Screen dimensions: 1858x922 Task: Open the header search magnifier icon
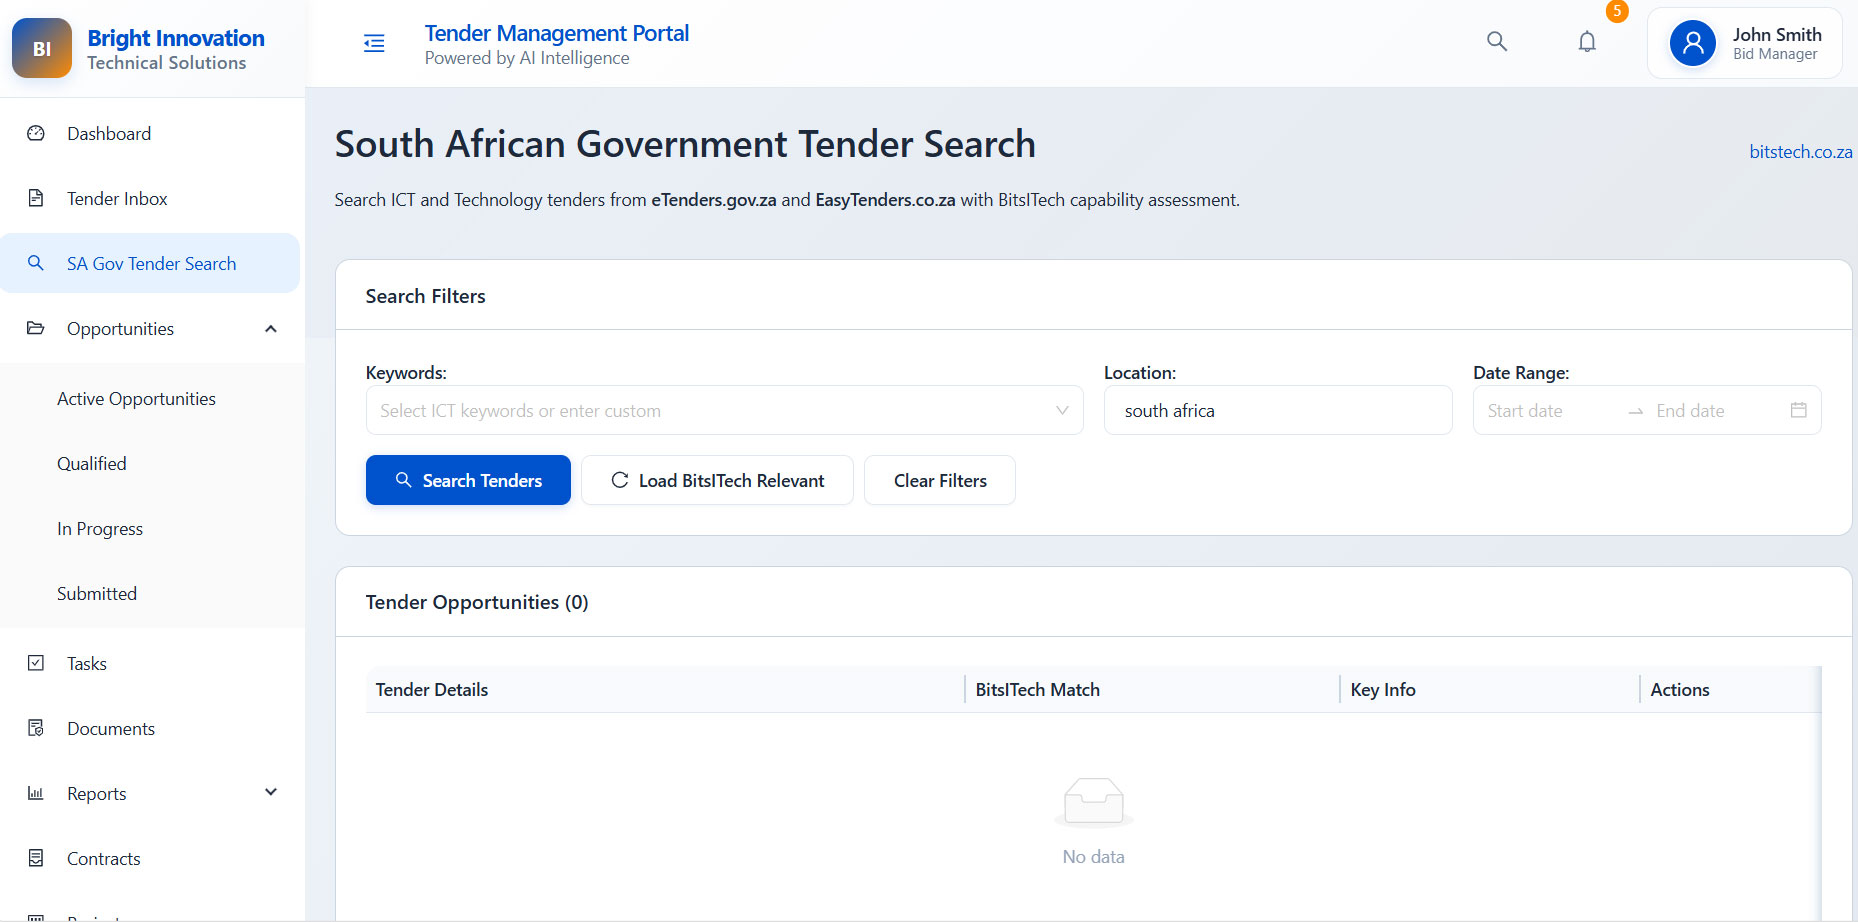[x=1496, y=41]
